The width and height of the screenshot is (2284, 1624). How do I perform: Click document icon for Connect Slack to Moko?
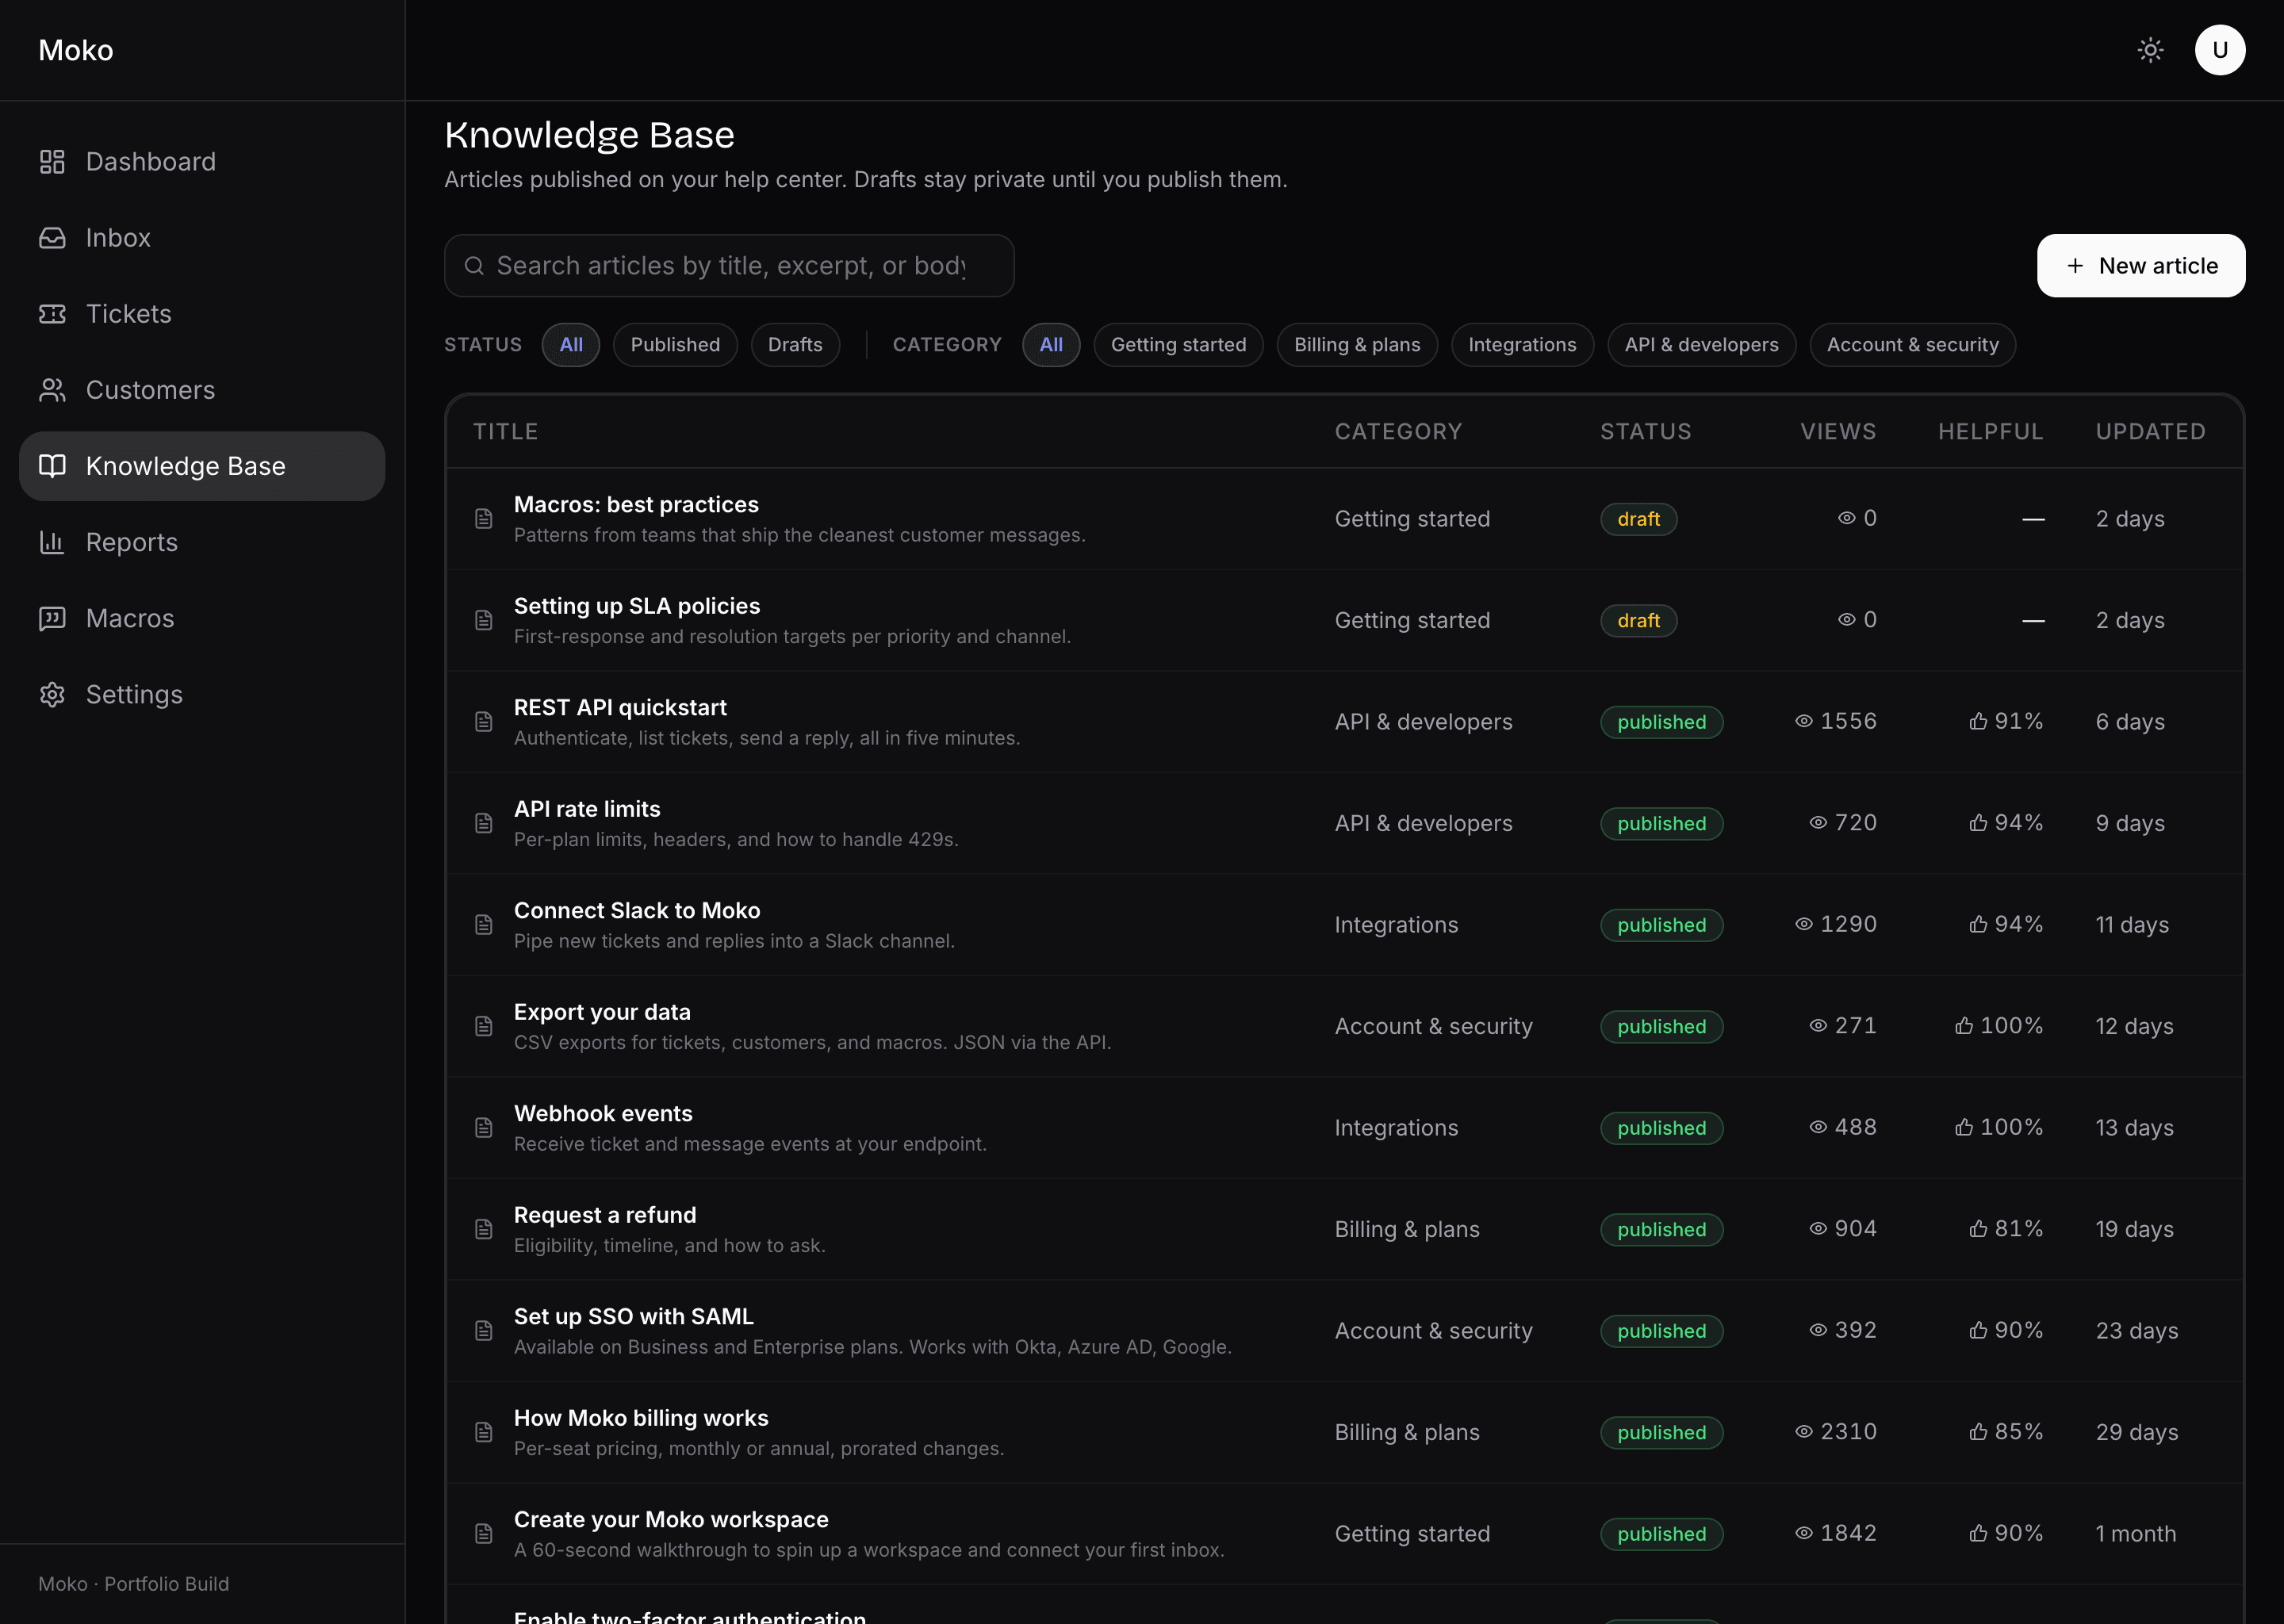tap(484, 925)
